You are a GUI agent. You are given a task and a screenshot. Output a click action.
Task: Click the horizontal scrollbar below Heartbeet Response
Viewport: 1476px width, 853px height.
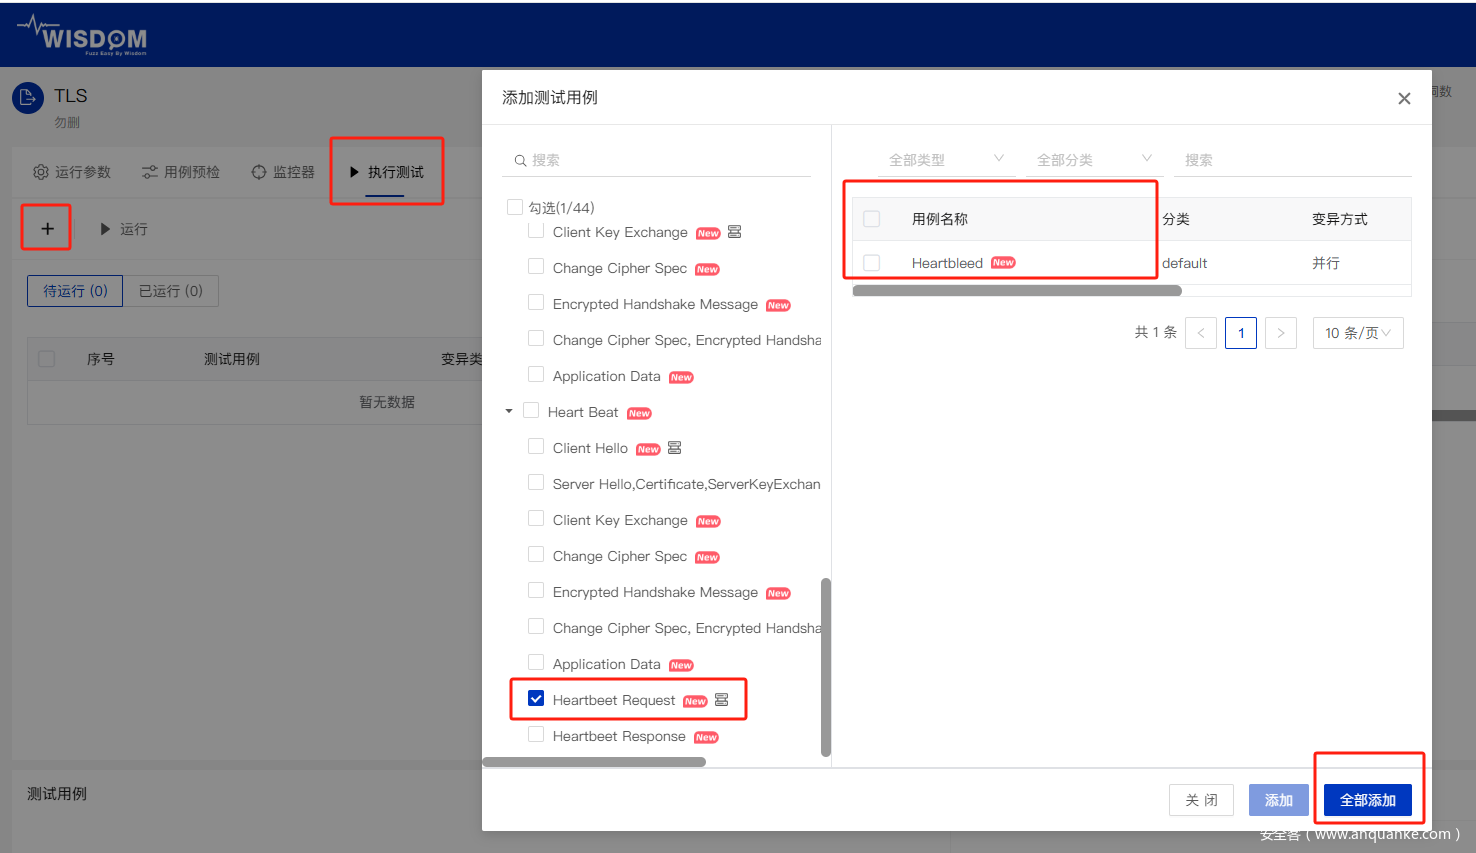coord(594,762)
